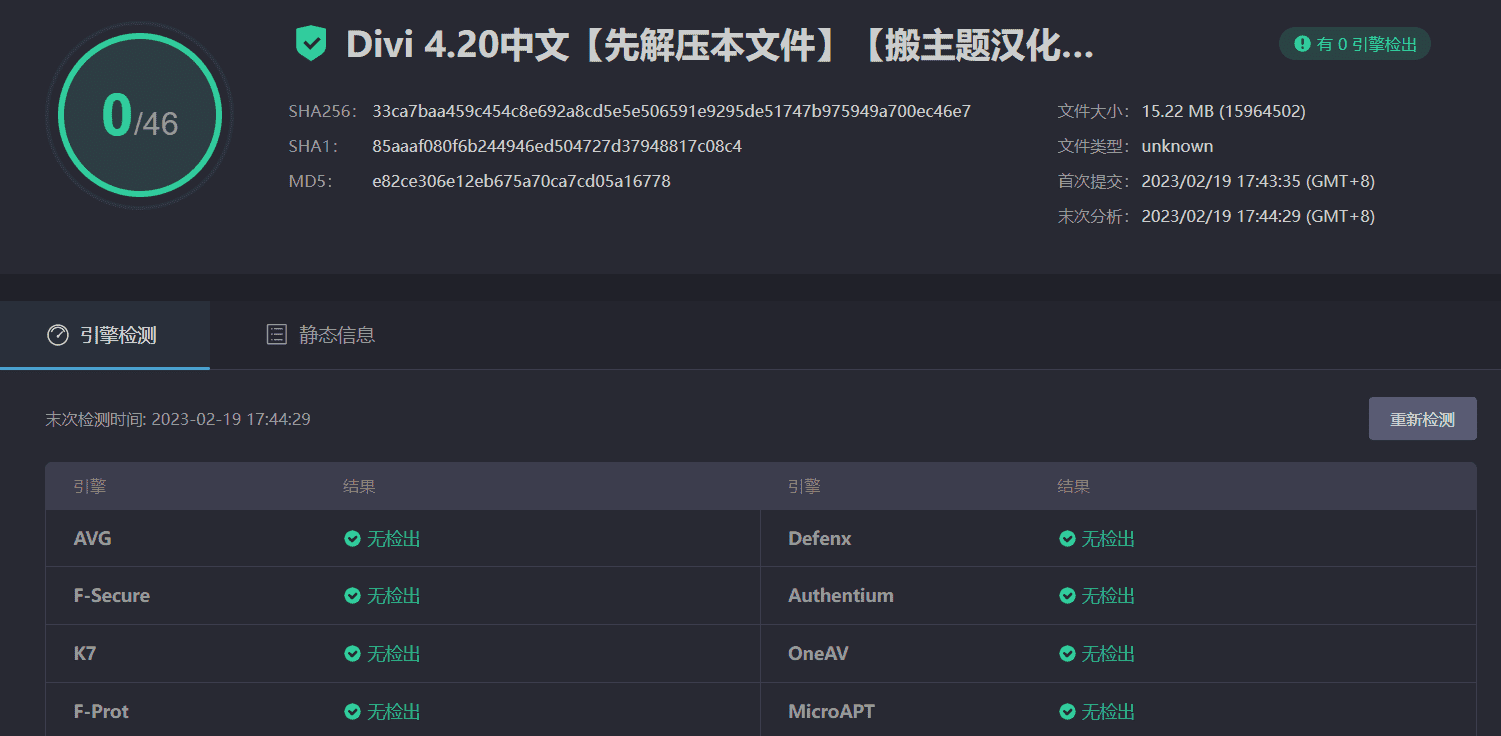Open the 静态信息 tab

321,335
